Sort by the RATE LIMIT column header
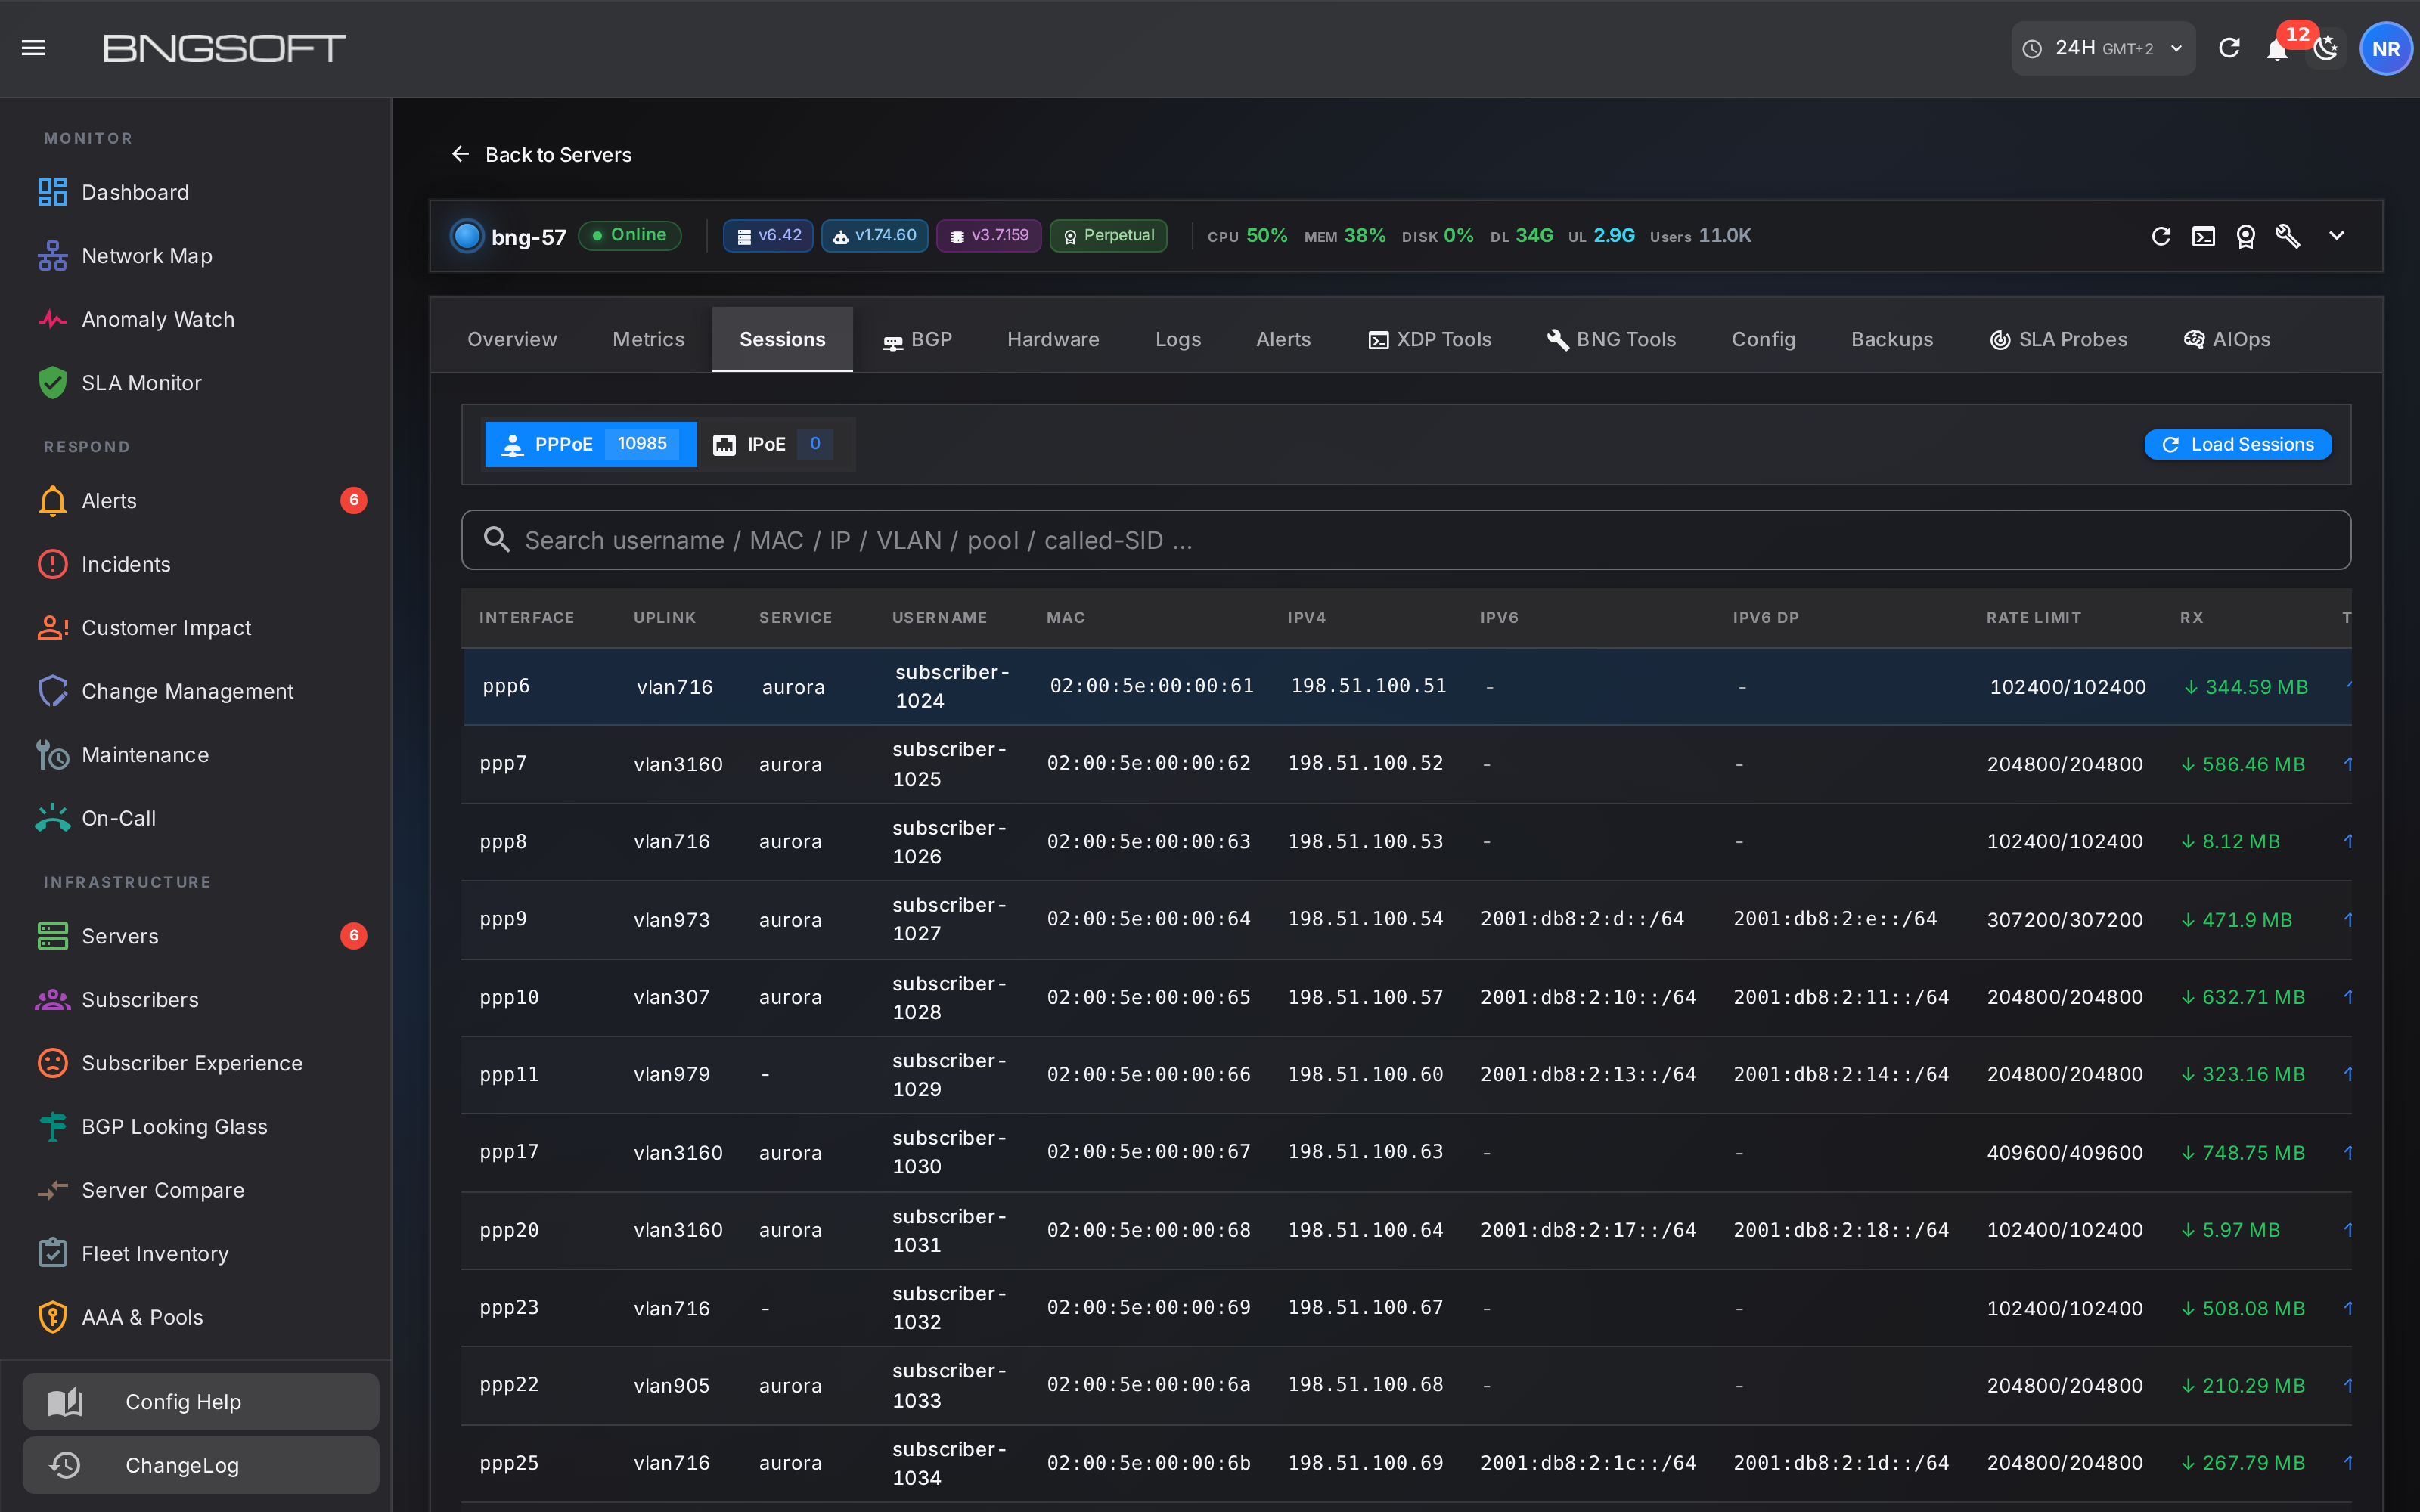Viewport: 2420px width, 1512px height. point(2034,618)
